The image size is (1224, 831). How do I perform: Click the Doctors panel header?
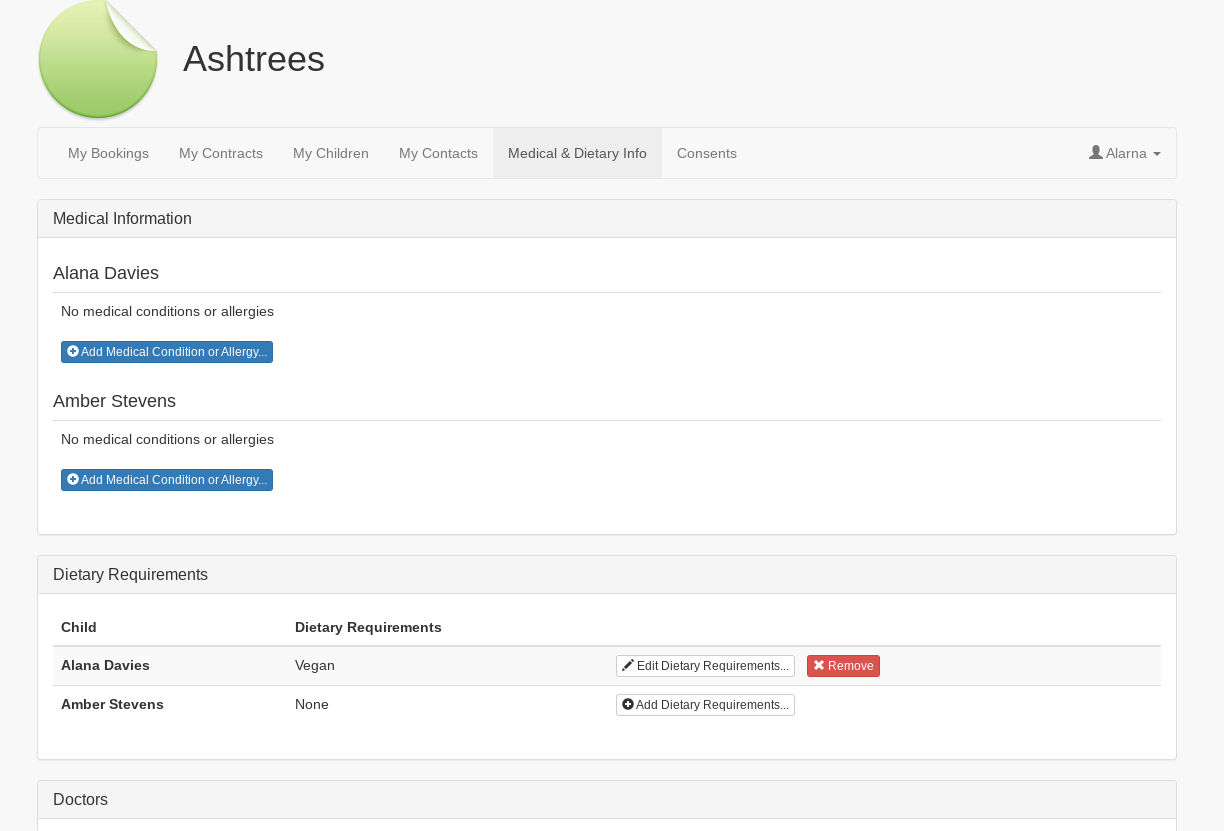tap(80, 800)
